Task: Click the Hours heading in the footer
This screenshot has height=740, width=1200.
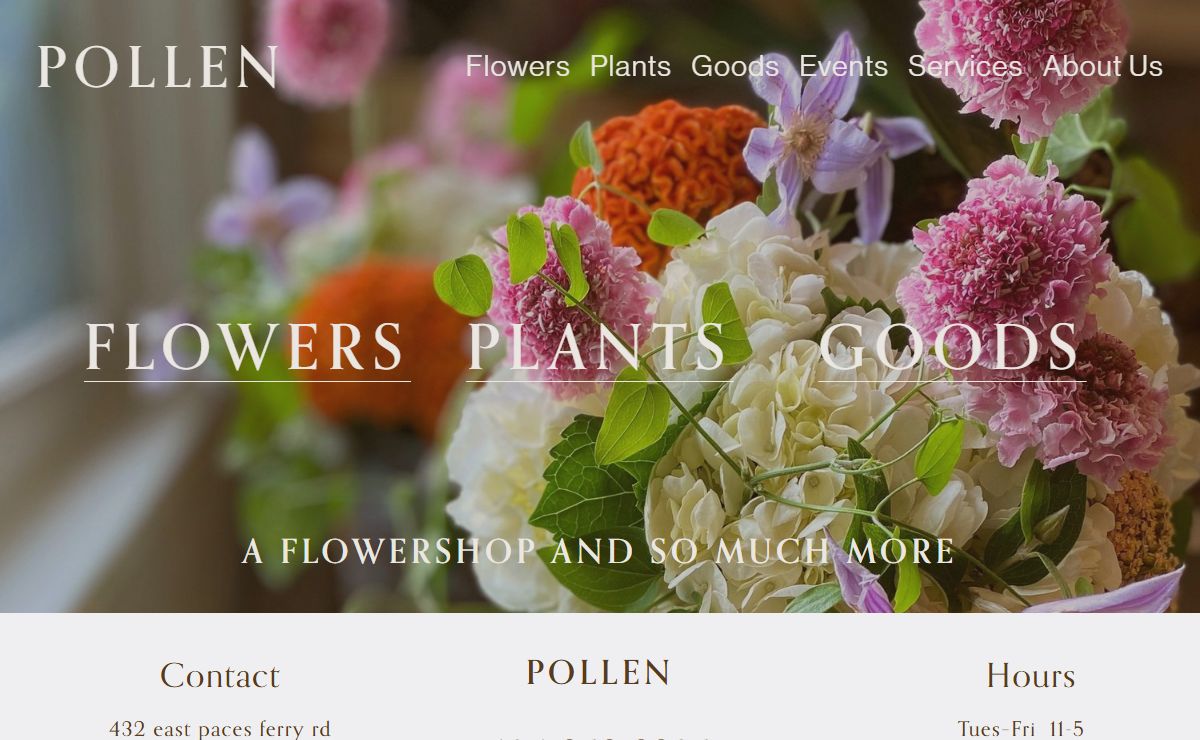Action: coord(1030,675)
